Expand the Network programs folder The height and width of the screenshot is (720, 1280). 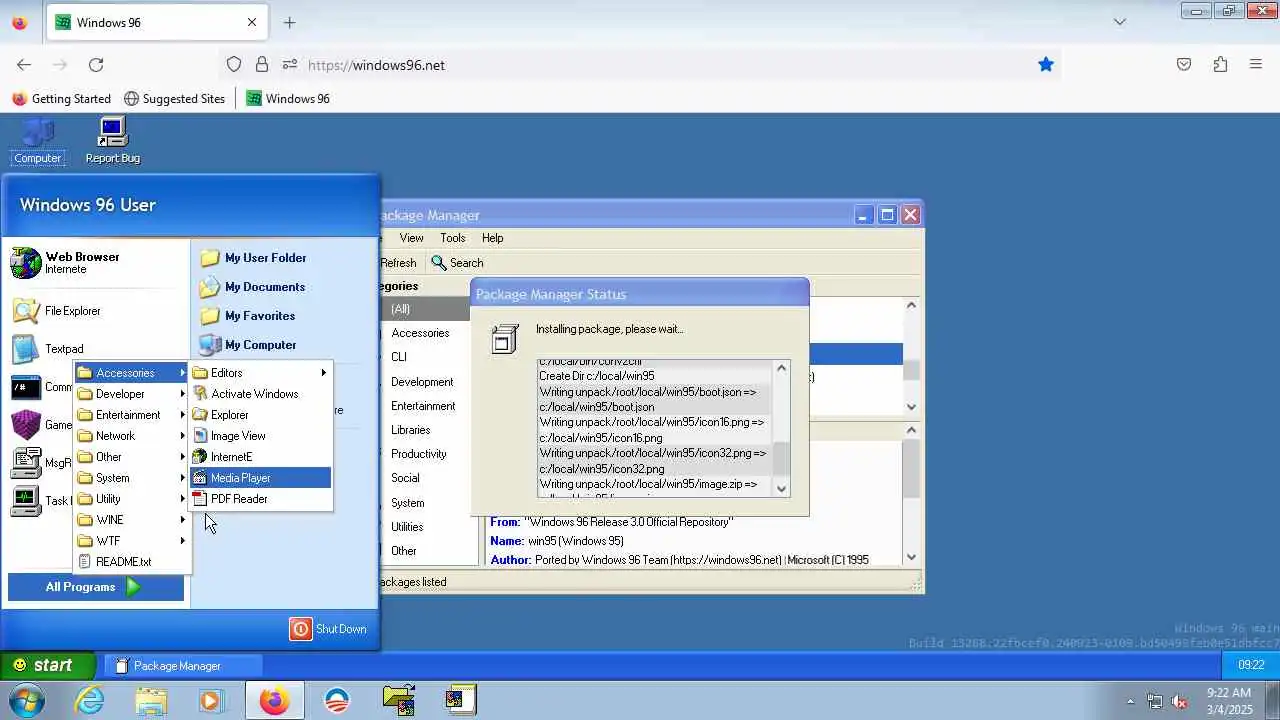click(132, 436)
